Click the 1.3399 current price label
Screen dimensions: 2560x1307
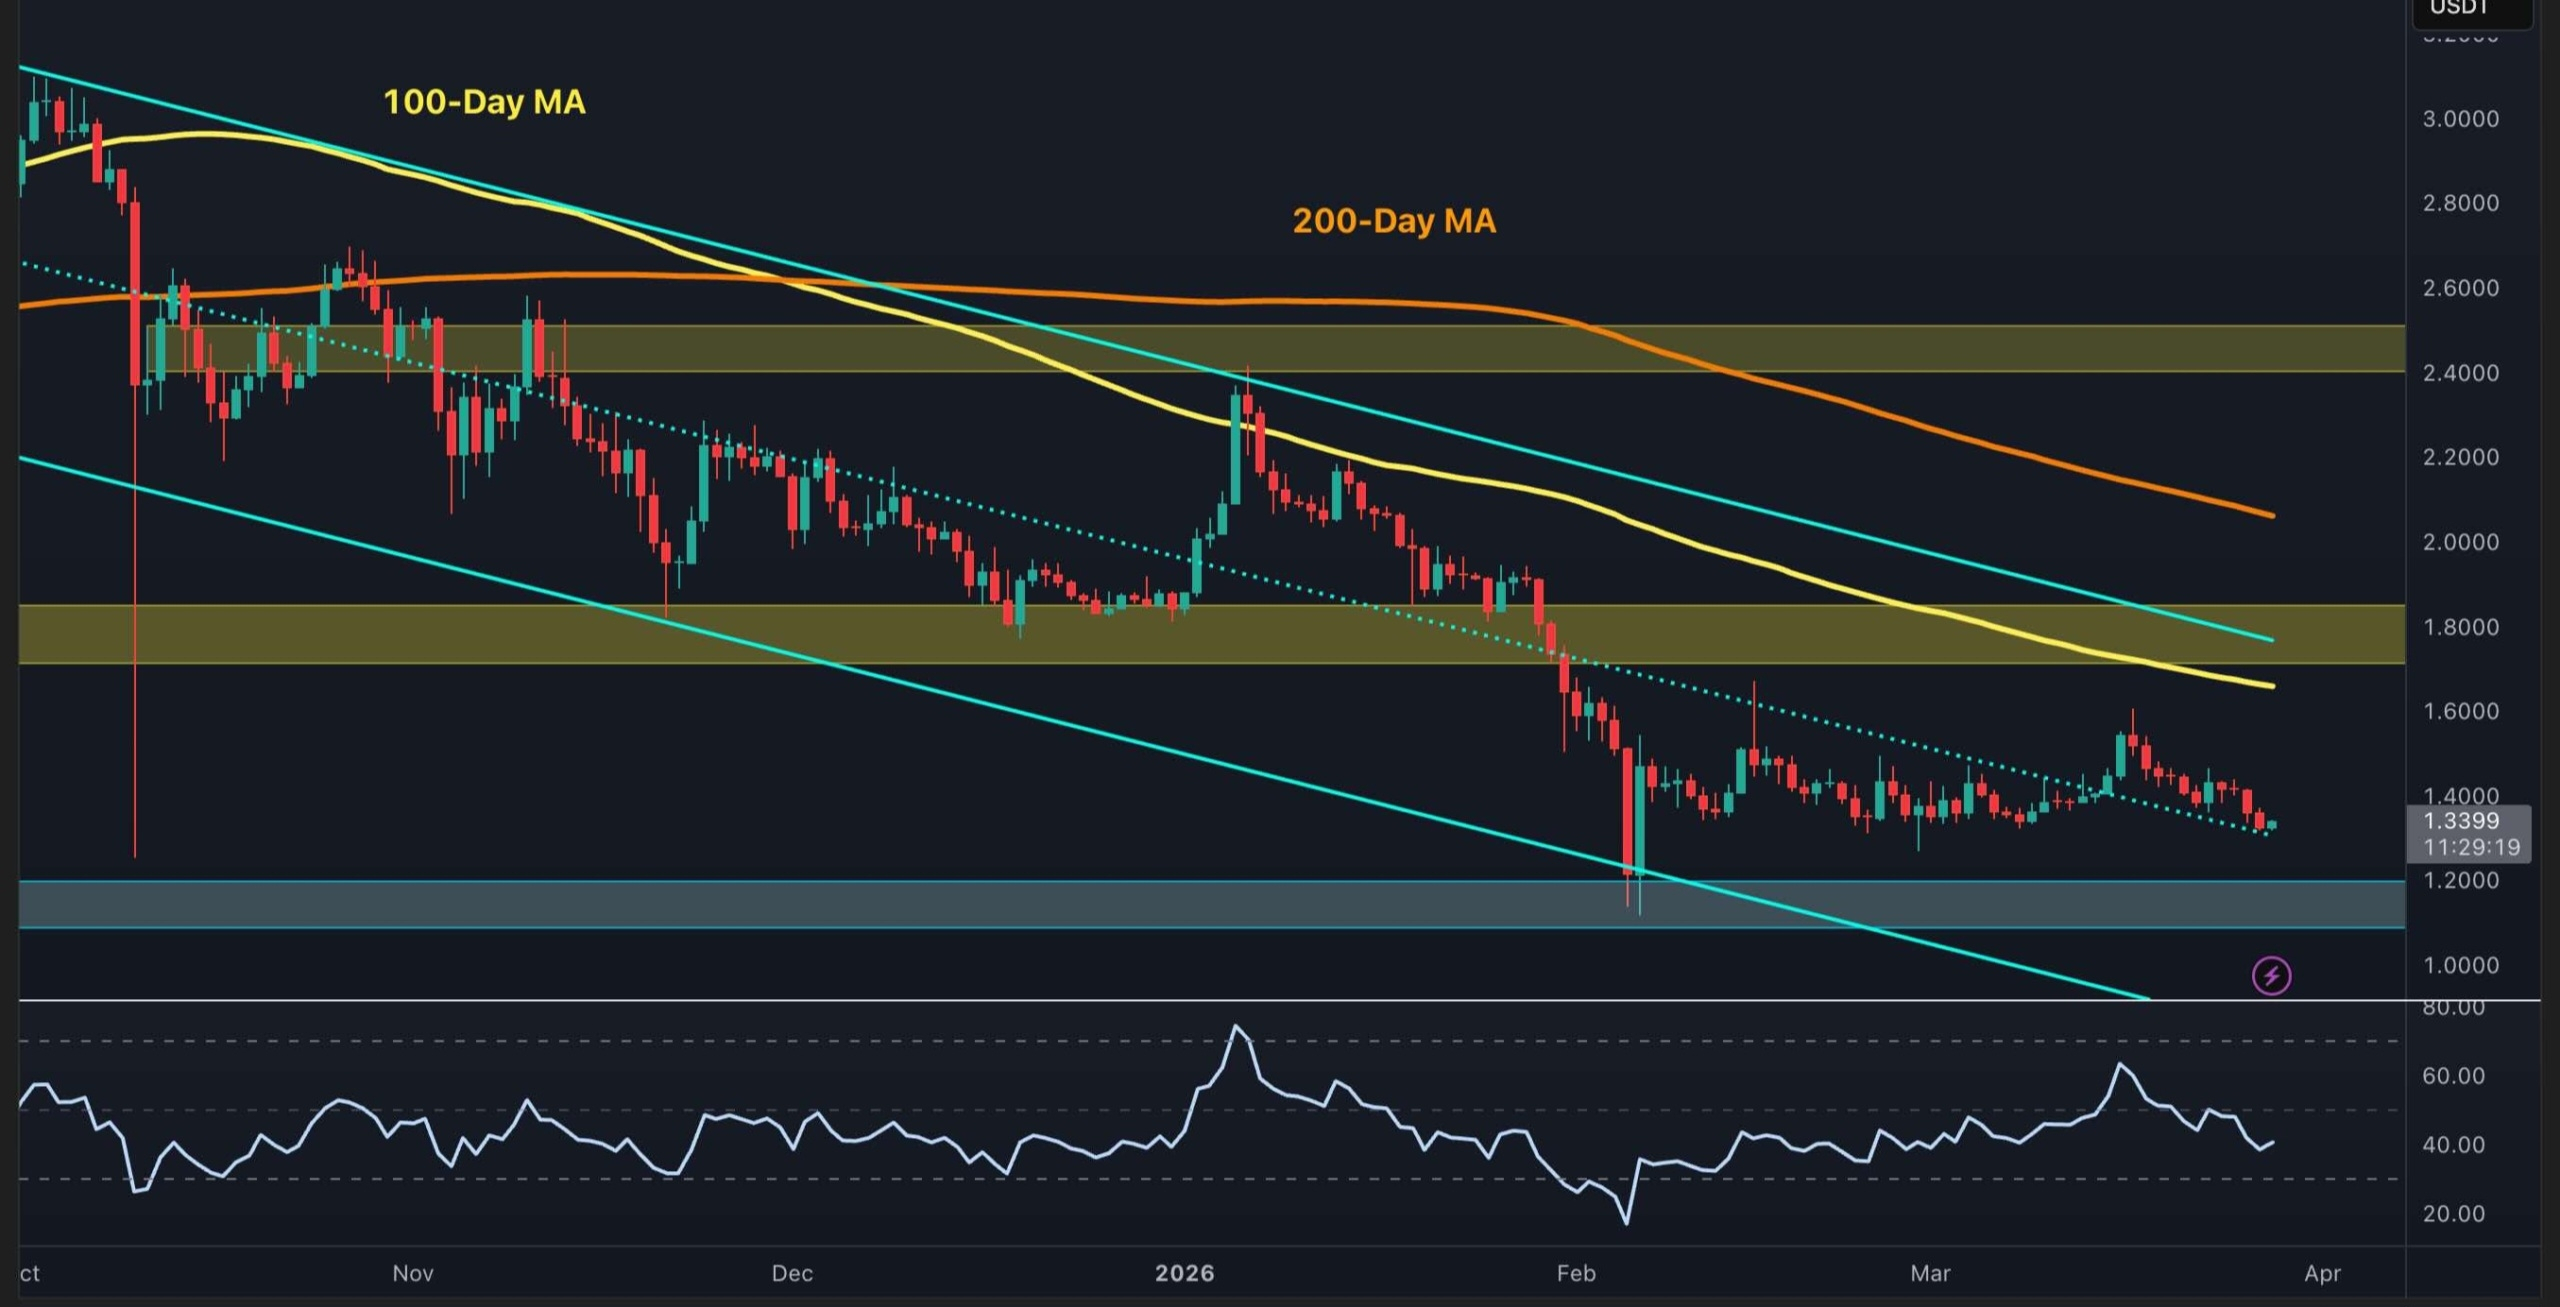2461,821
